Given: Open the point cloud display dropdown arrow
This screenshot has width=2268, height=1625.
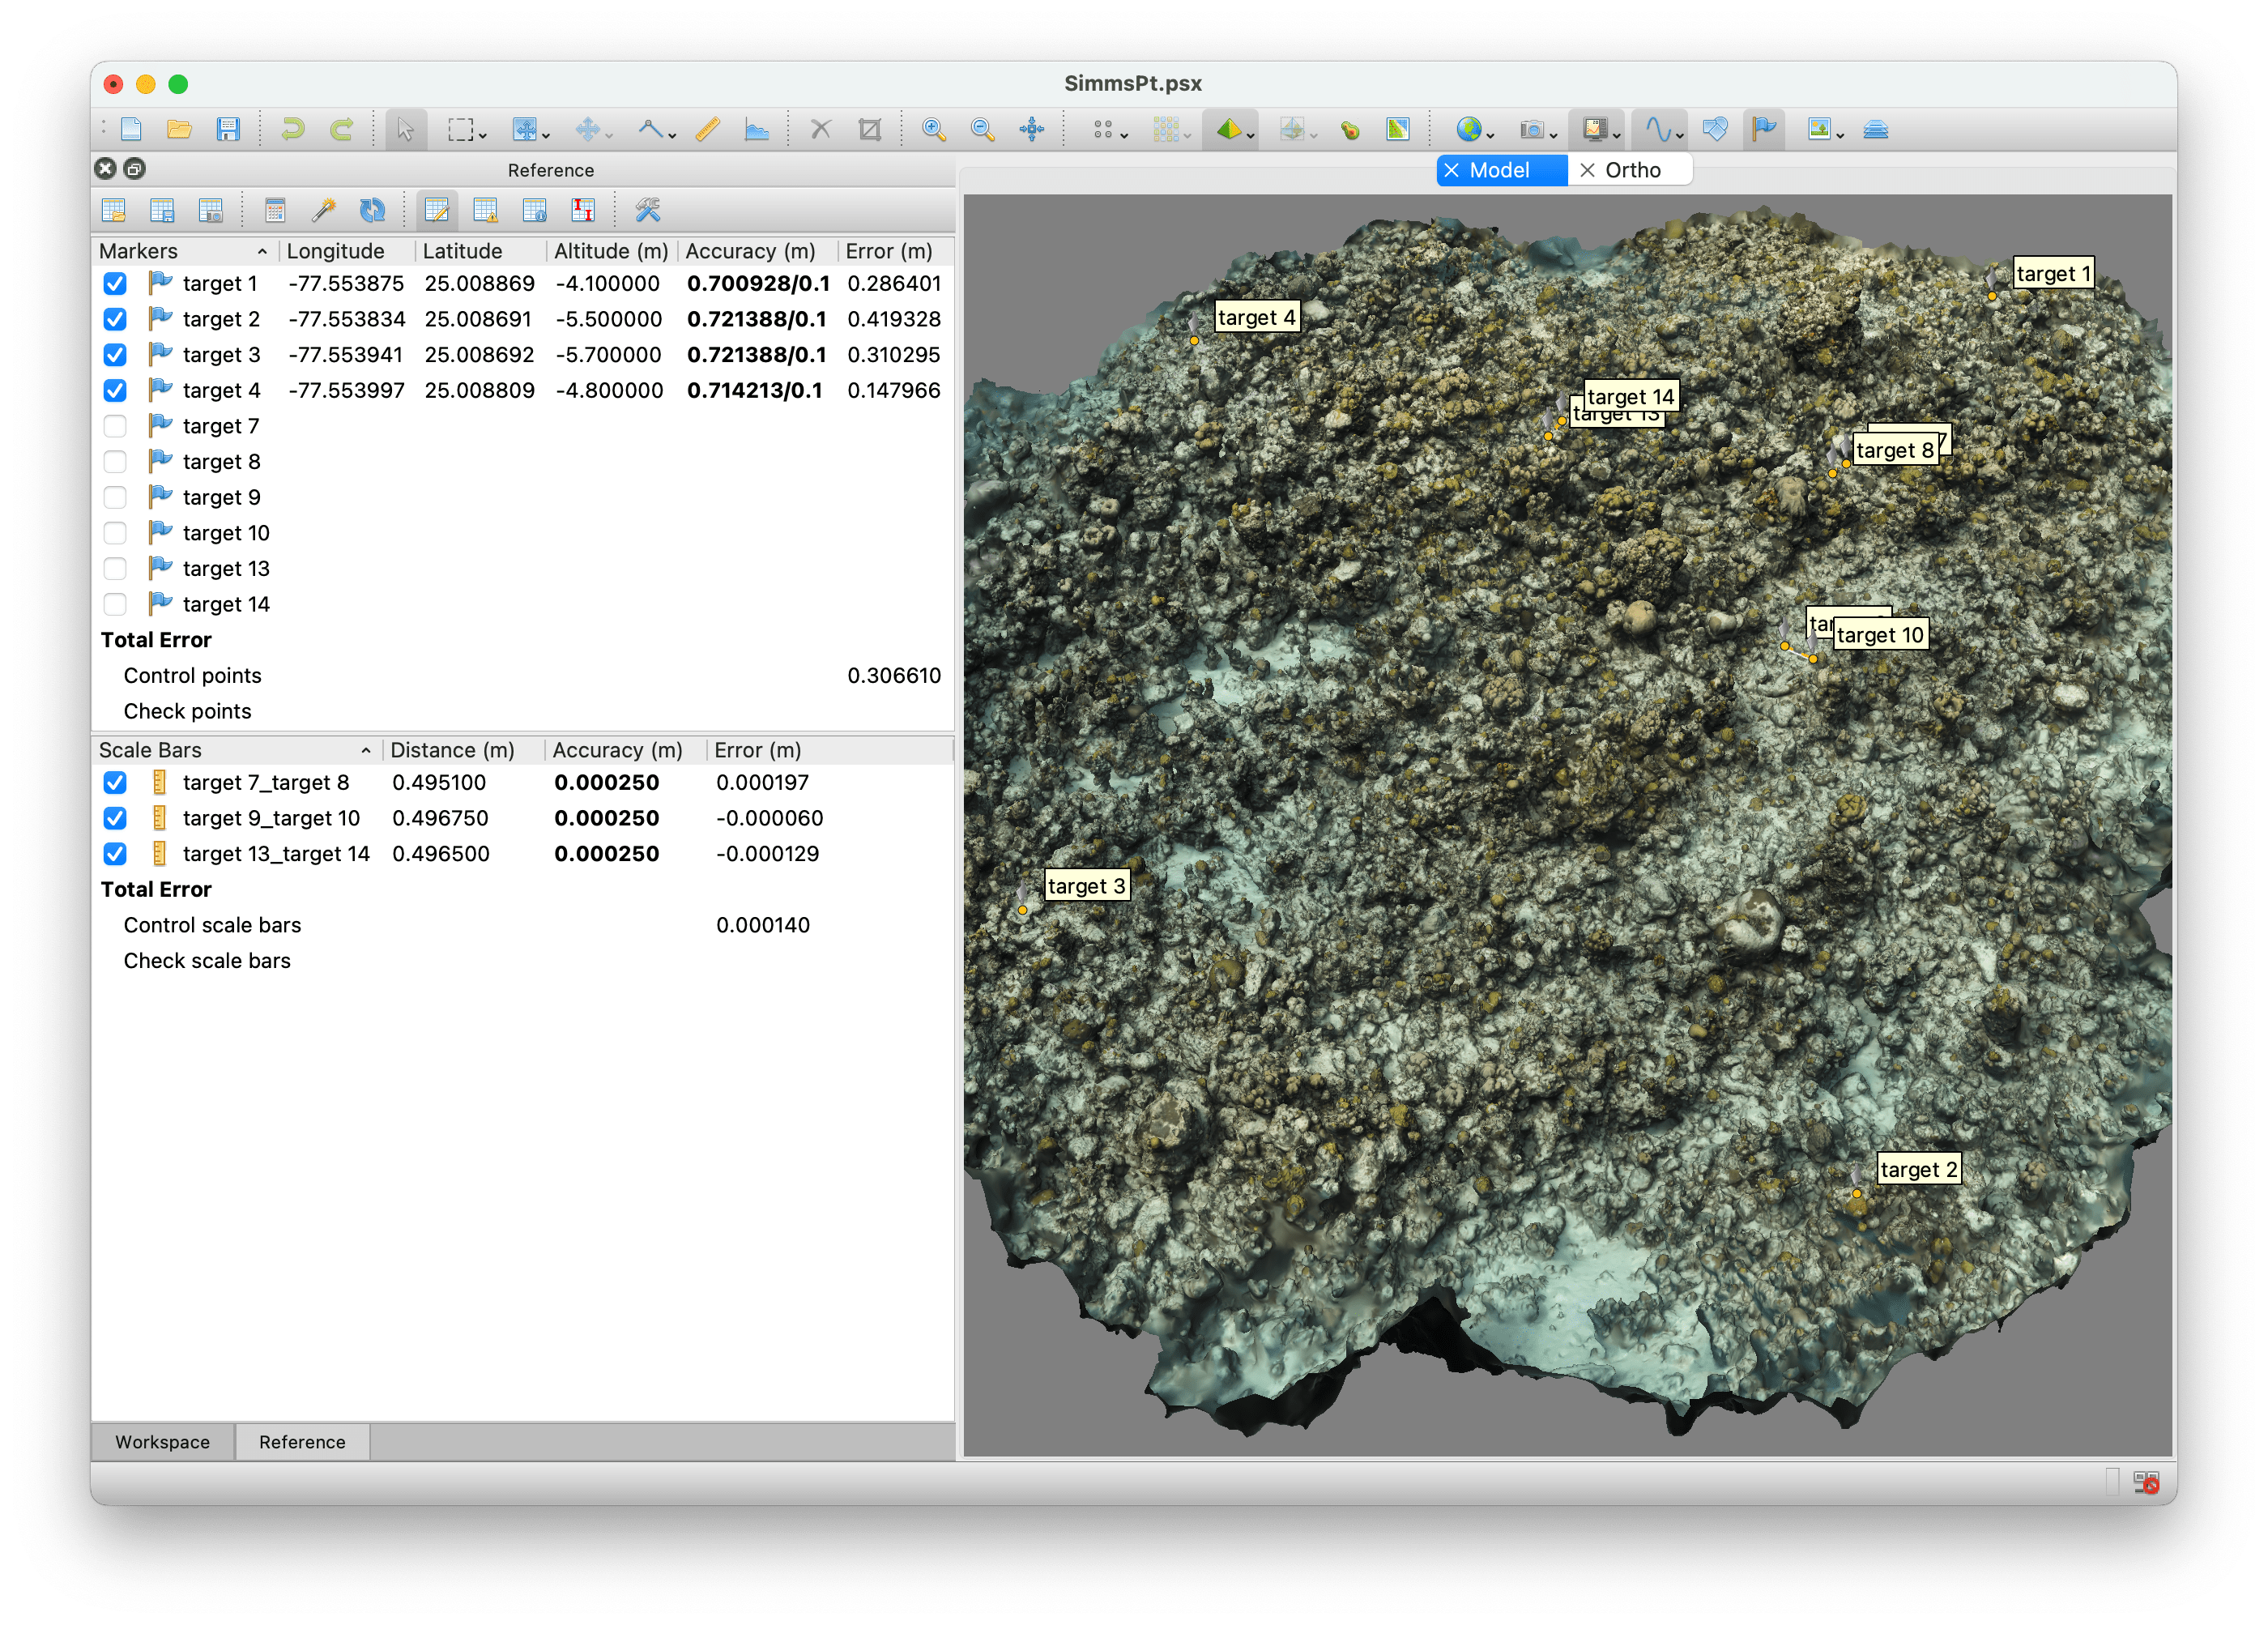Looking at the screenshot, I should [1125, 135].
